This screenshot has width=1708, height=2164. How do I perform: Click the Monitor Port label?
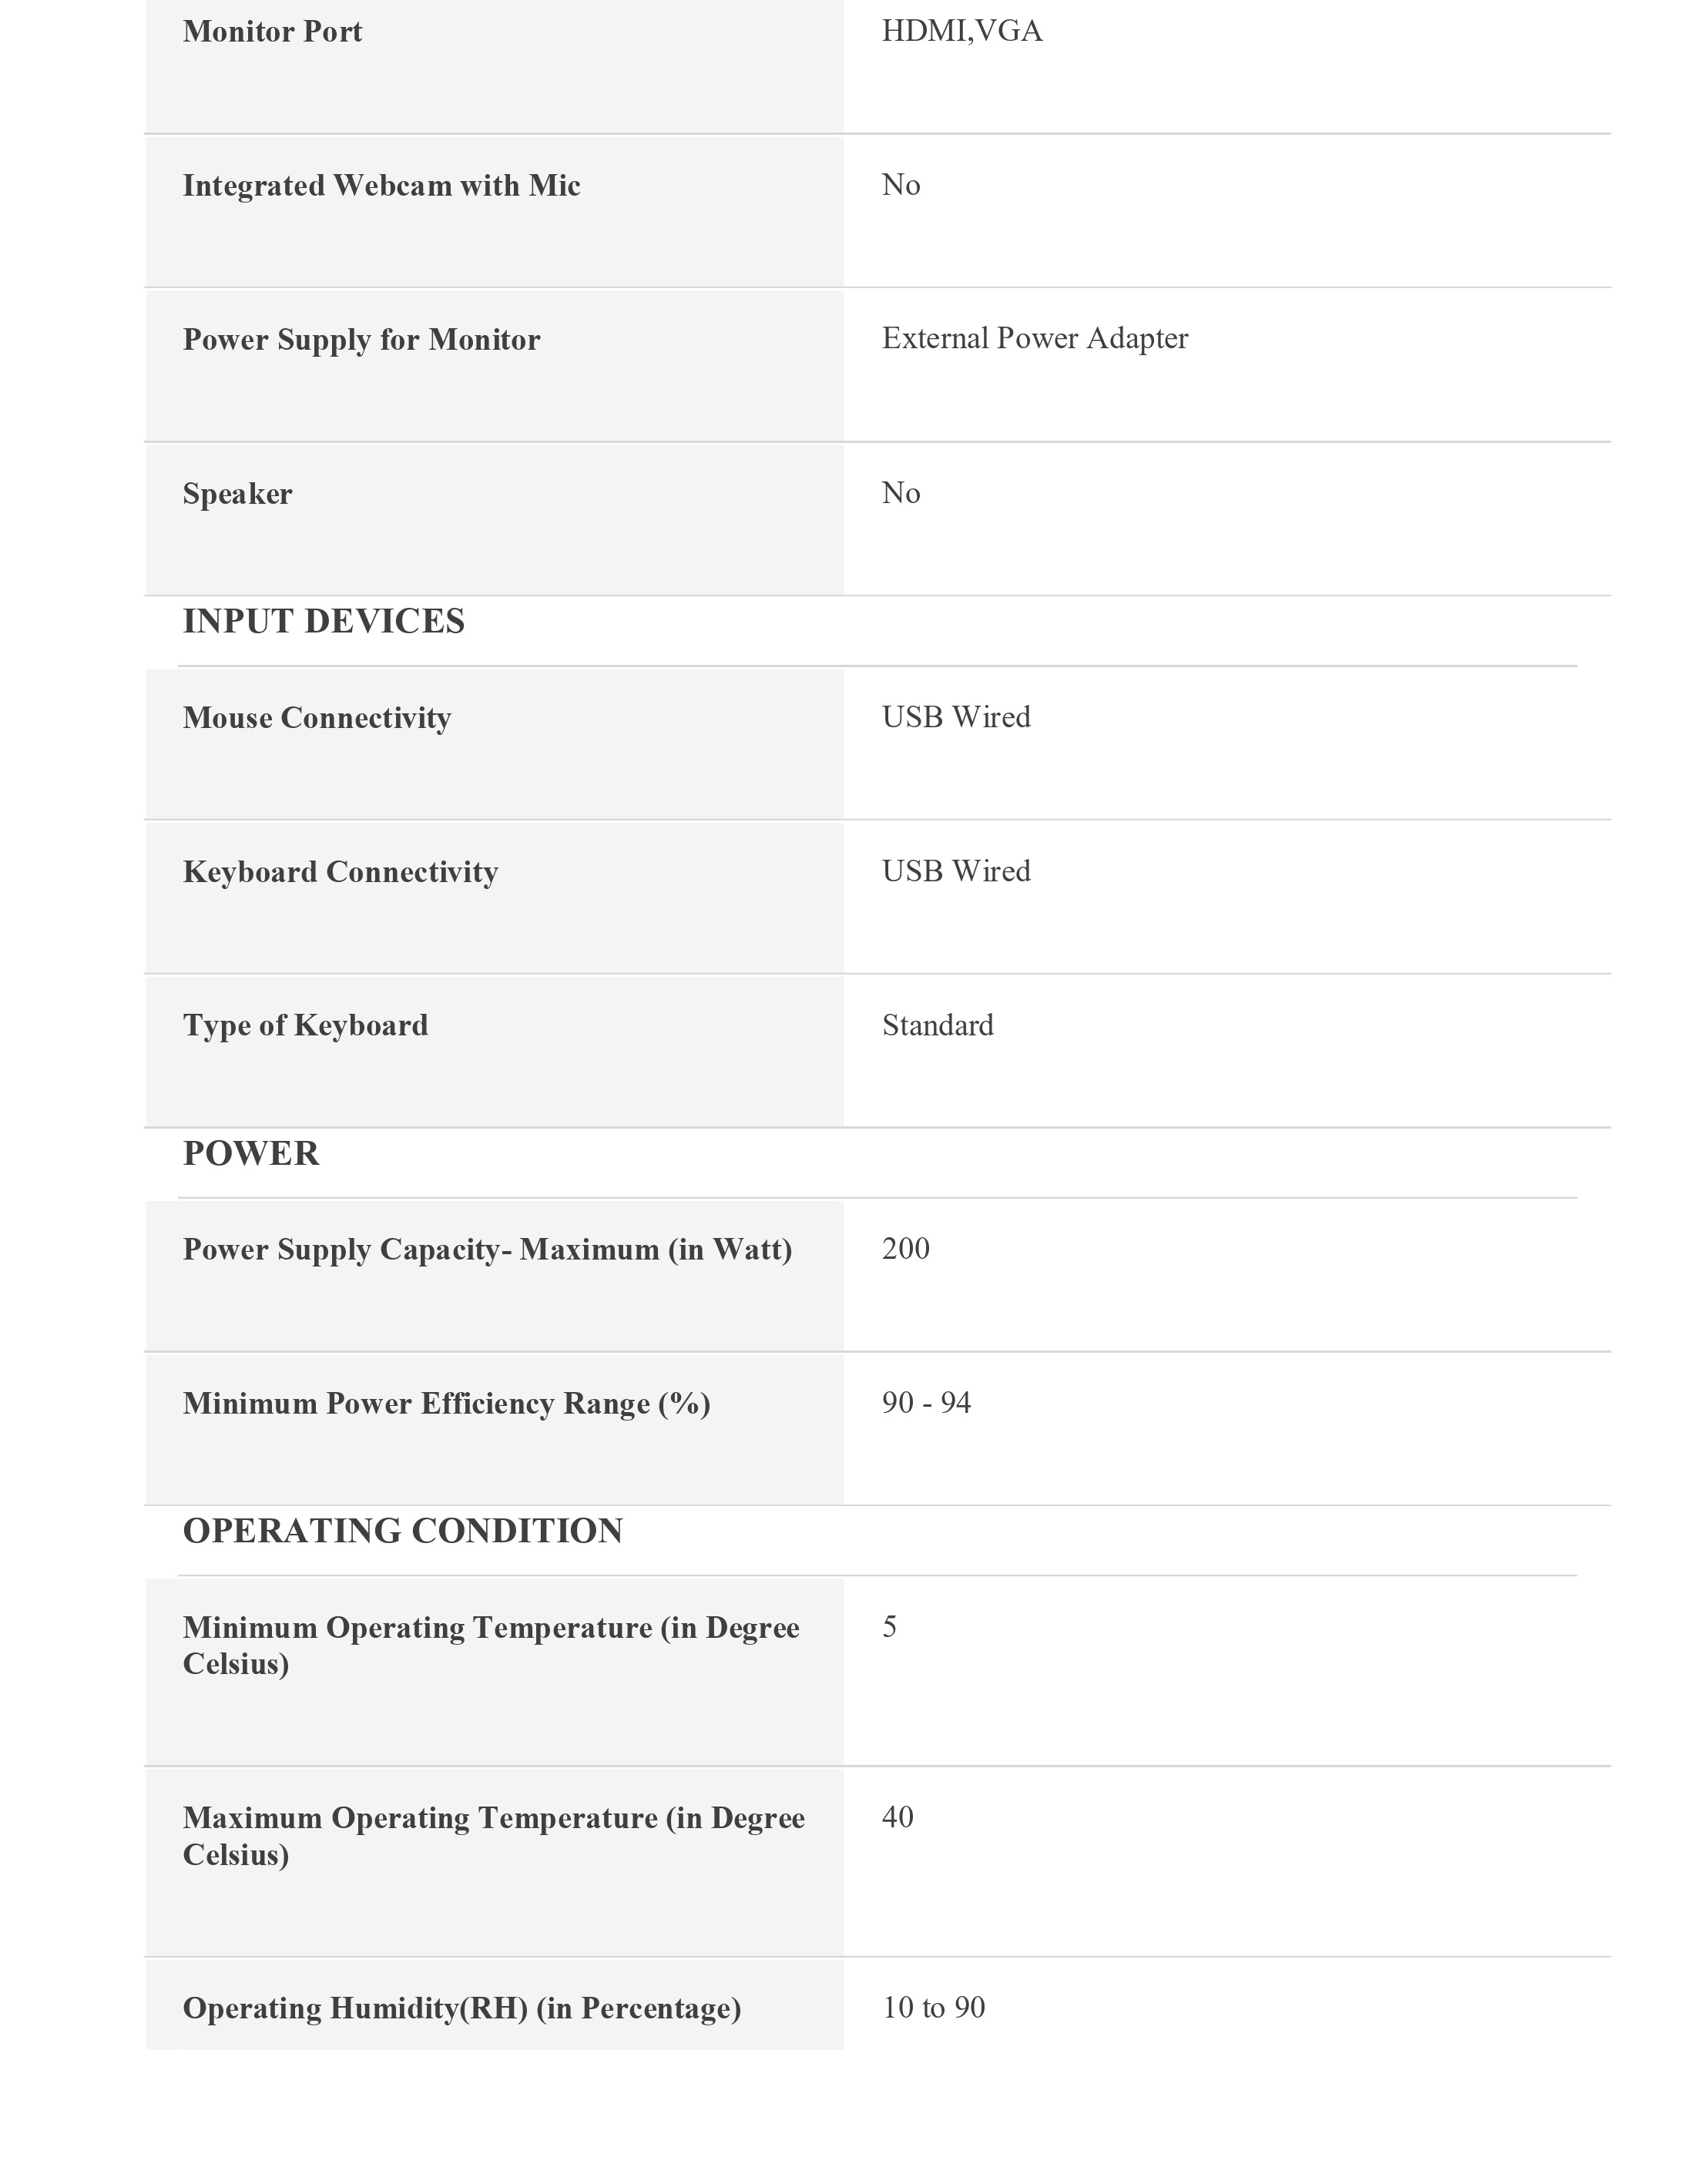click(x=272, y=32)
